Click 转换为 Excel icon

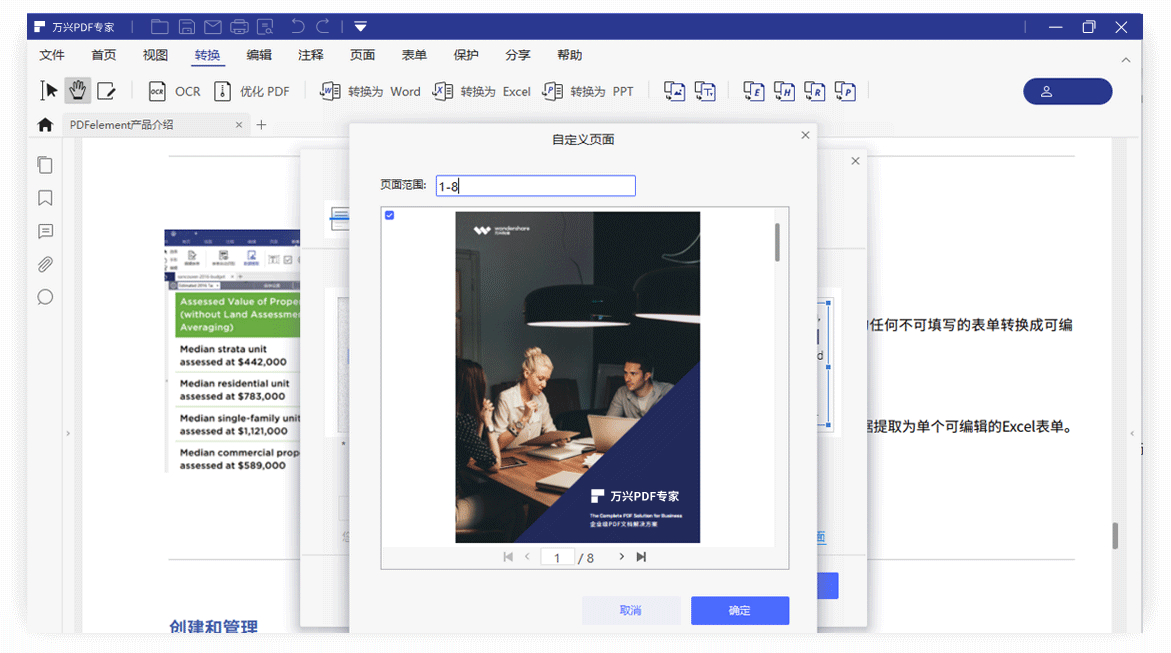coord(442,91)
